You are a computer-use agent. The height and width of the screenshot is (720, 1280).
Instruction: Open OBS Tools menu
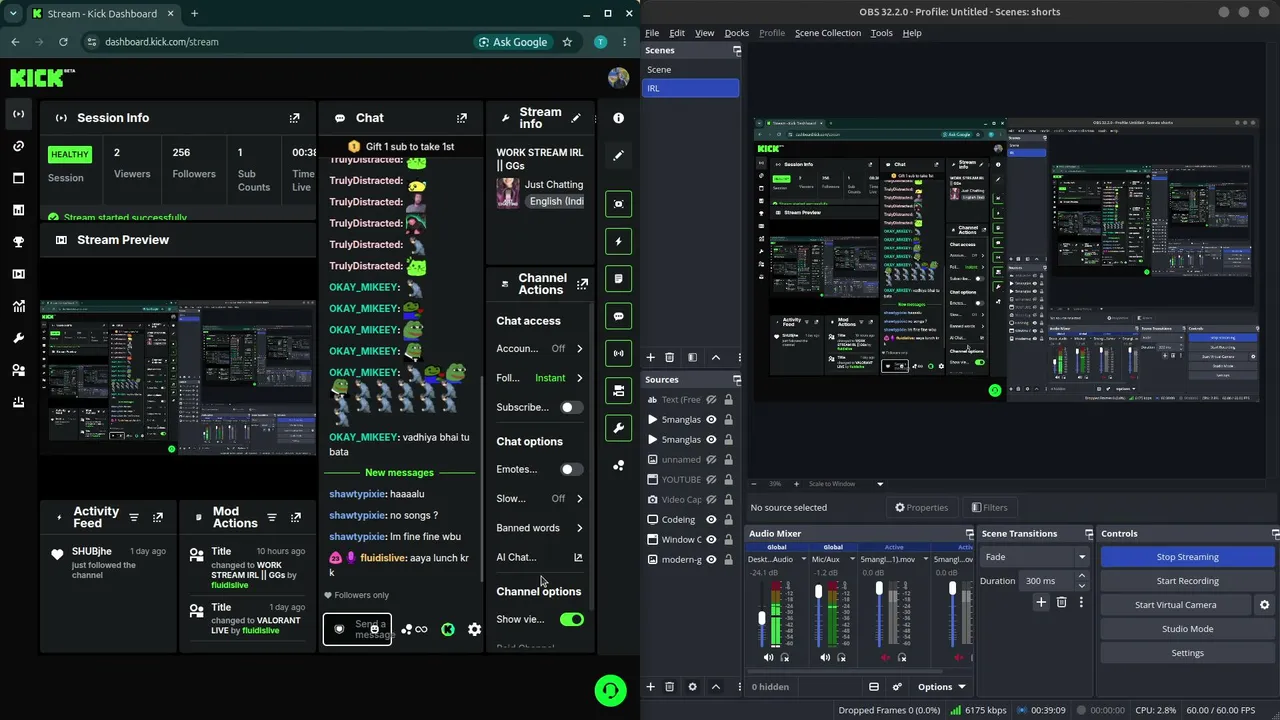(x=882, y=33)
